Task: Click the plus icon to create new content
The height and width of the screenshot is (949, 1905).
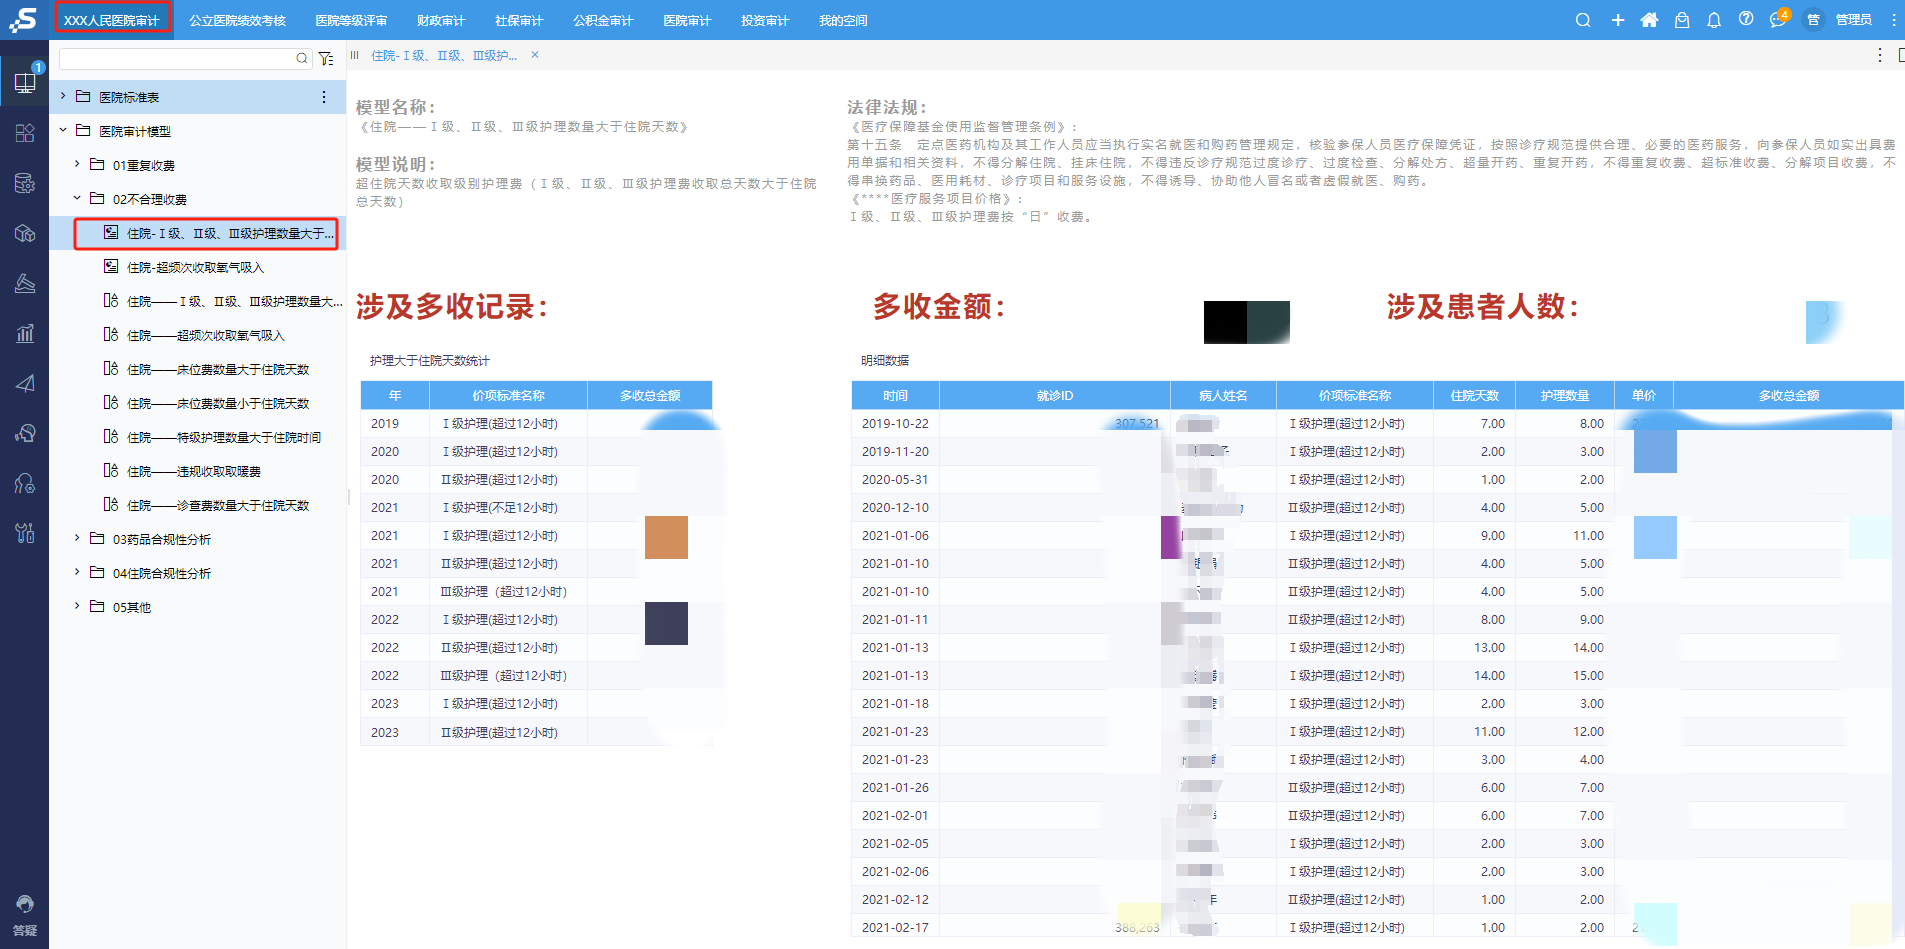Action: pyautogui.click(x=1618, y=19)
